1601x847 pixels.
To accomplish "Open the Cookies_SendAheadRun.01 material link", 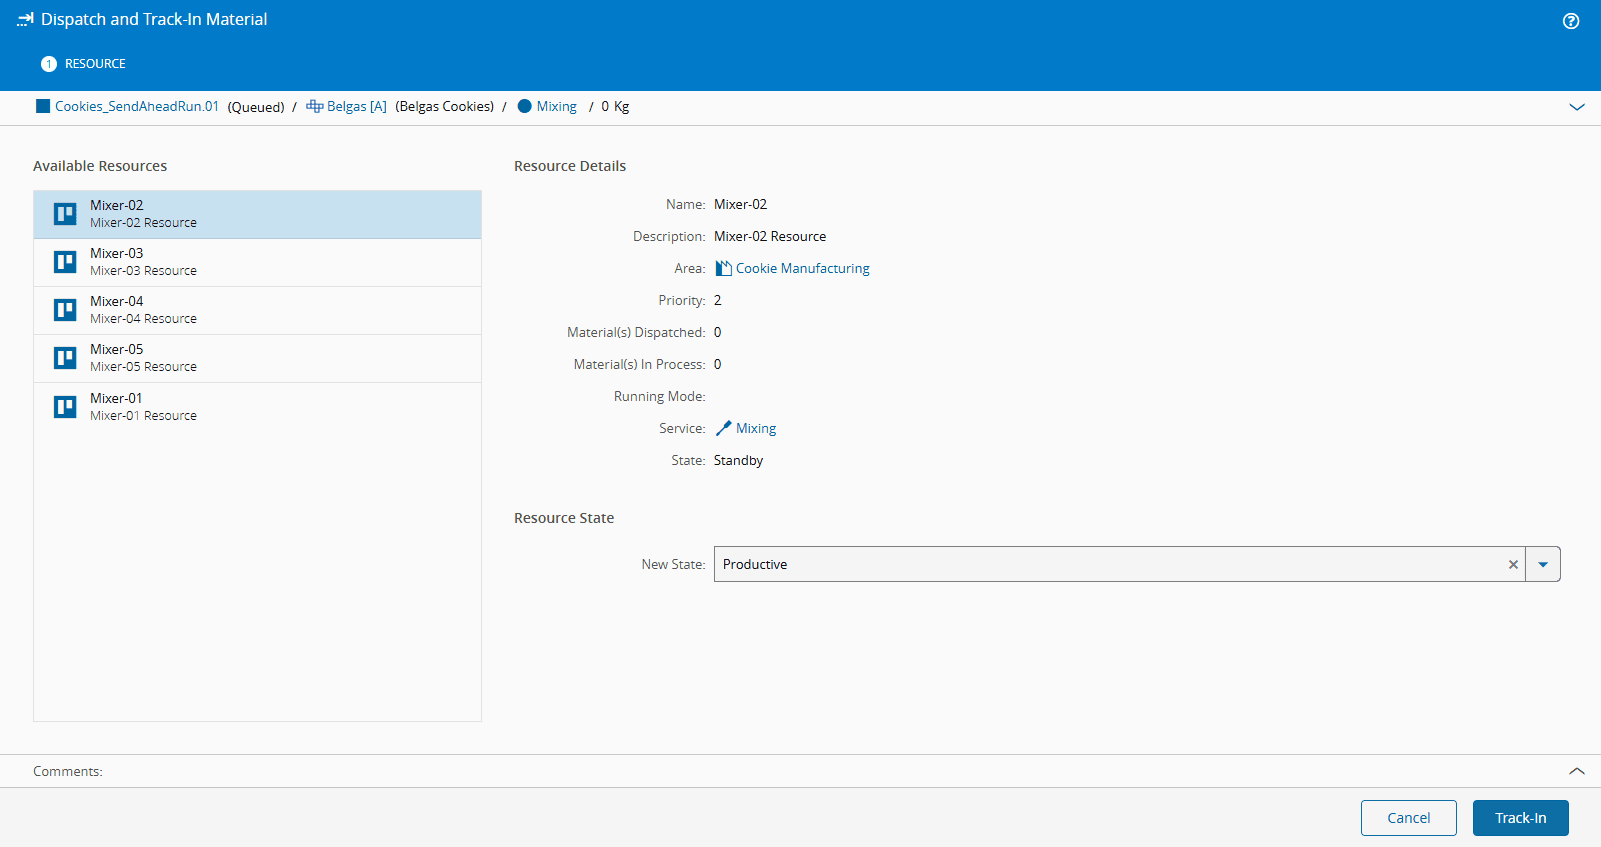I will pos(136,107).
